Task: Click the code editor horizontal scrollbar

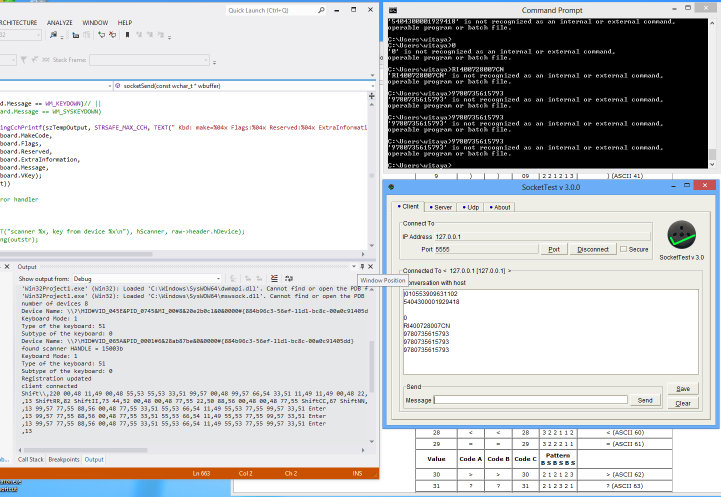Action: click(x=76, y=254)
